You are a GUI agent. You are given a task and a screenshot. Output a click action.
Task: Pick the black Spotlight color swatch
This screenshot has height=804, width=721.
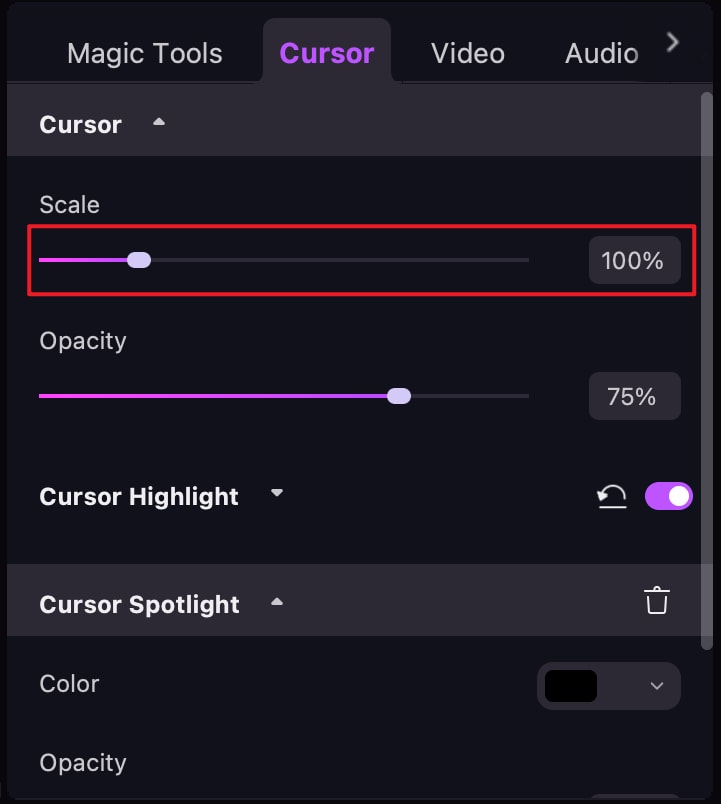571,686
